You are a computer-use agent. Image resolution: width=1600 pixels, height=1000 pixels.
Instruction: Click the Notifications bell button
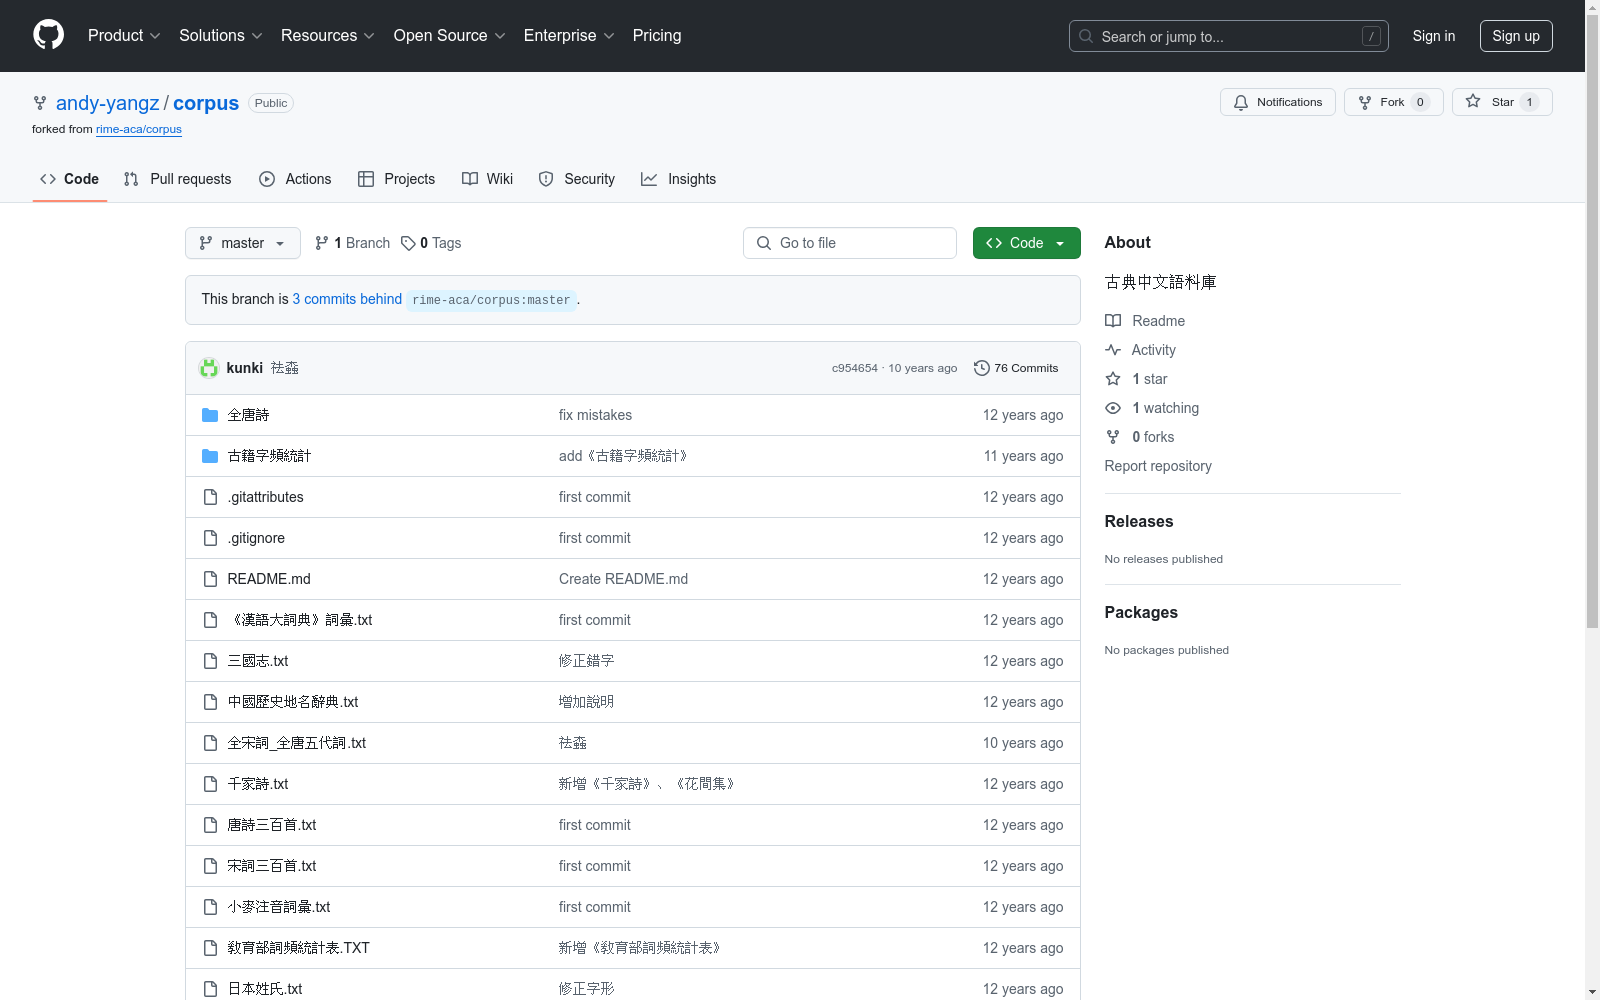tap(1277, 102)
